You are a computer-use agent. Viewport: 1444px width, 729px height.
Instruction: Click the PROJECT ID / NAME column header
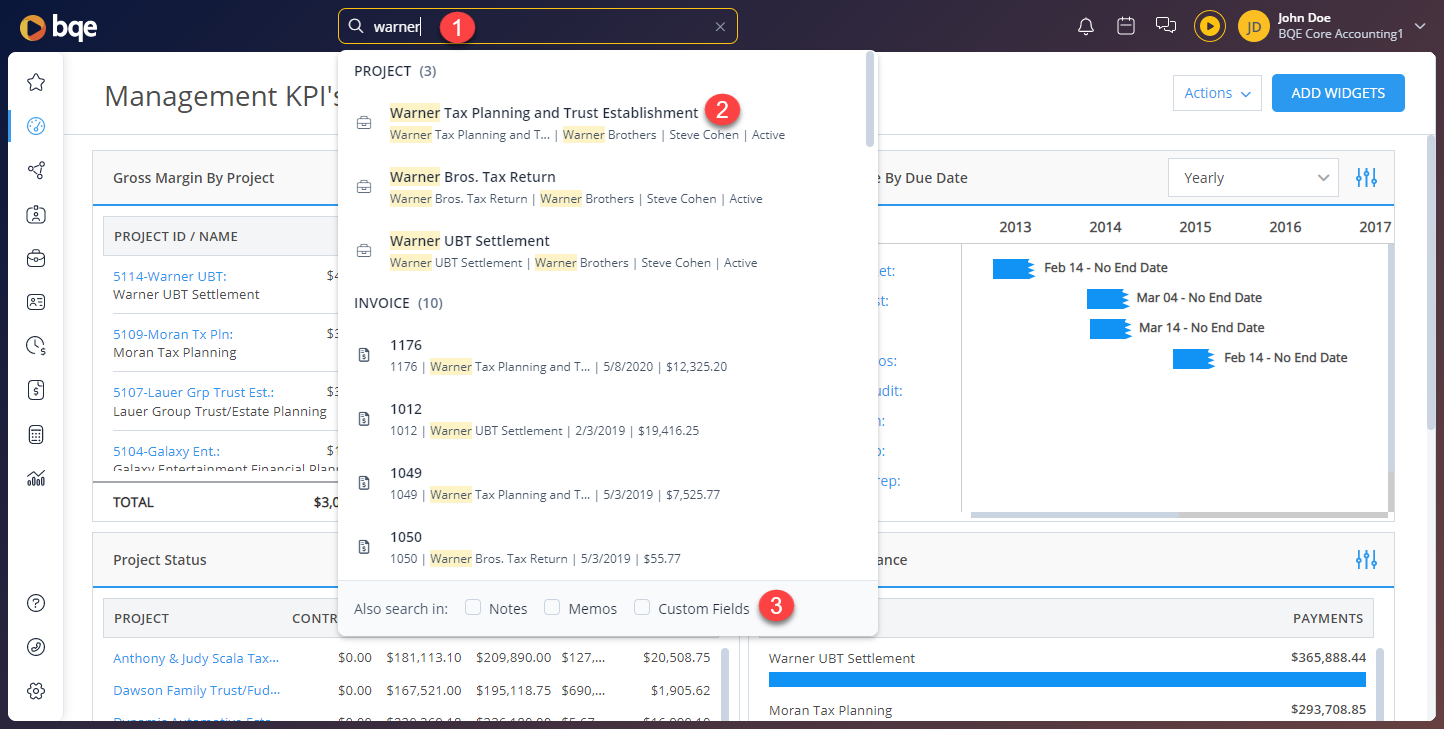click(176, 237)
